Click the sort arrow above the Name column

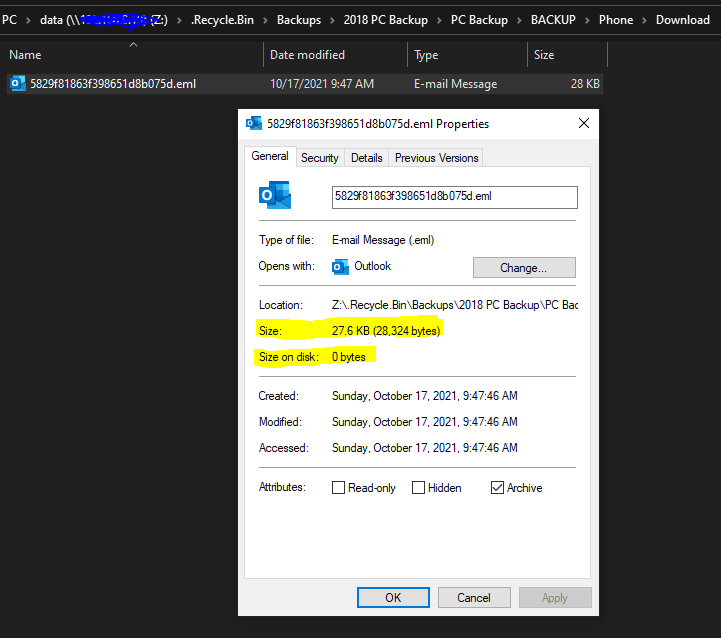(x=133, y=45)
